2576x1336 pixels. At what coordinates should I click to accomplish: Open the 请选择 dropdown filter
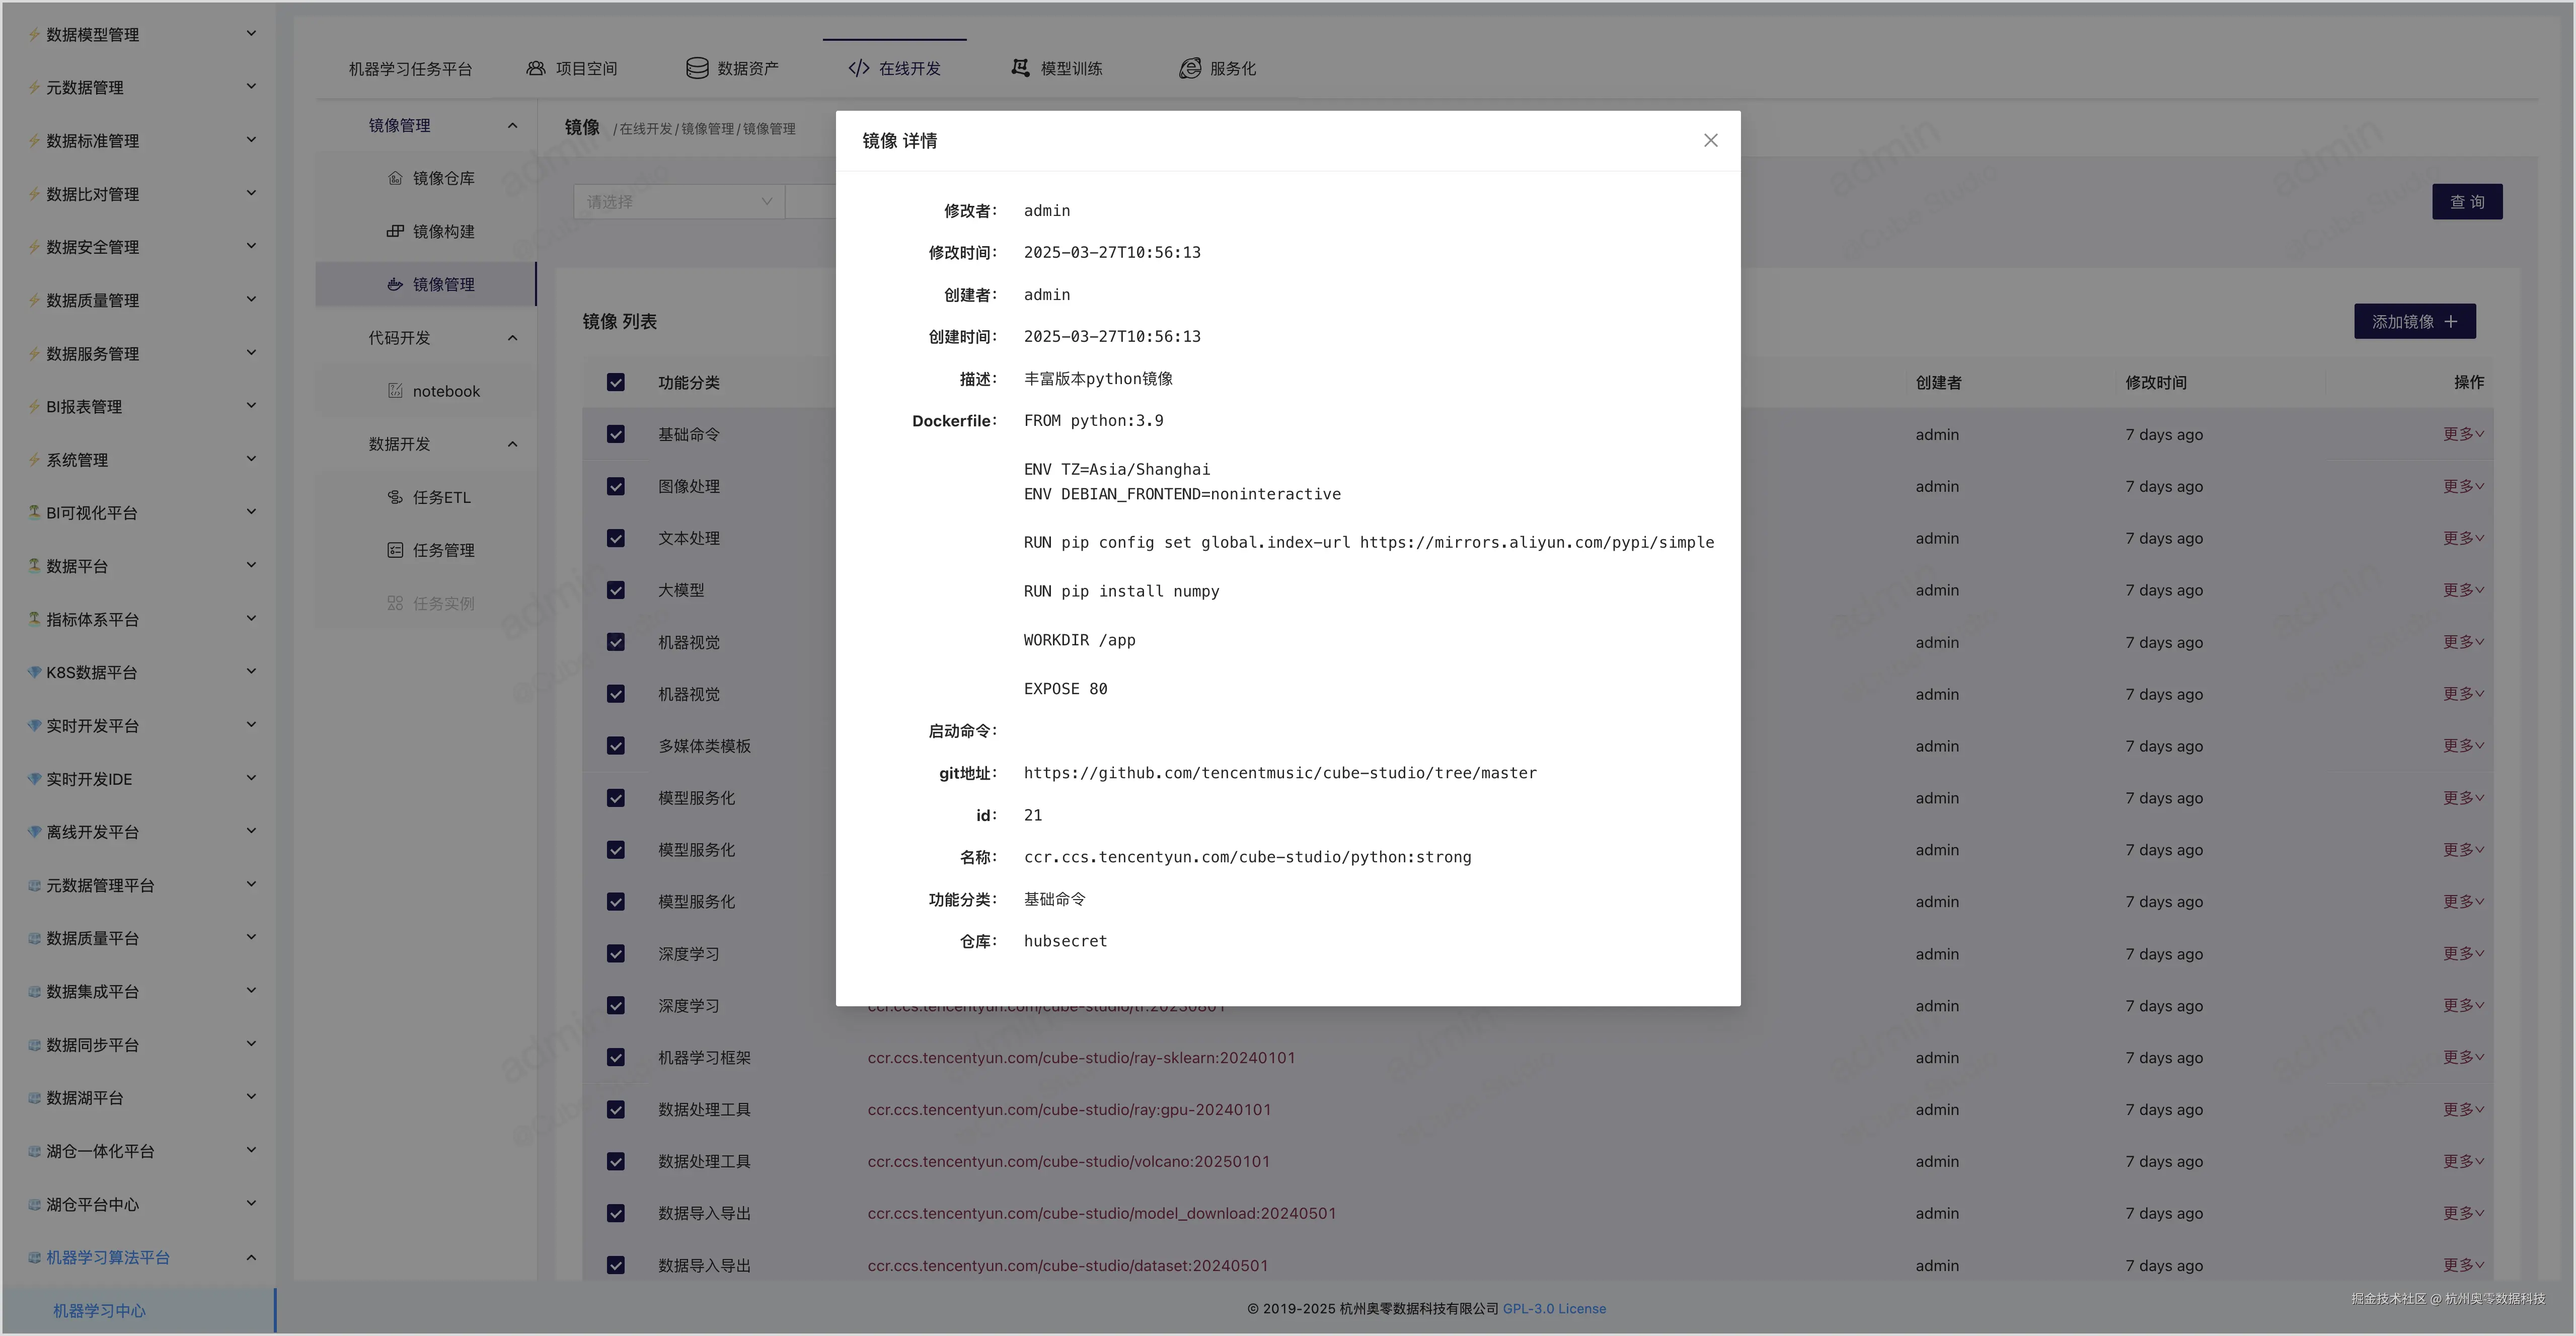(x=679, y=202)
